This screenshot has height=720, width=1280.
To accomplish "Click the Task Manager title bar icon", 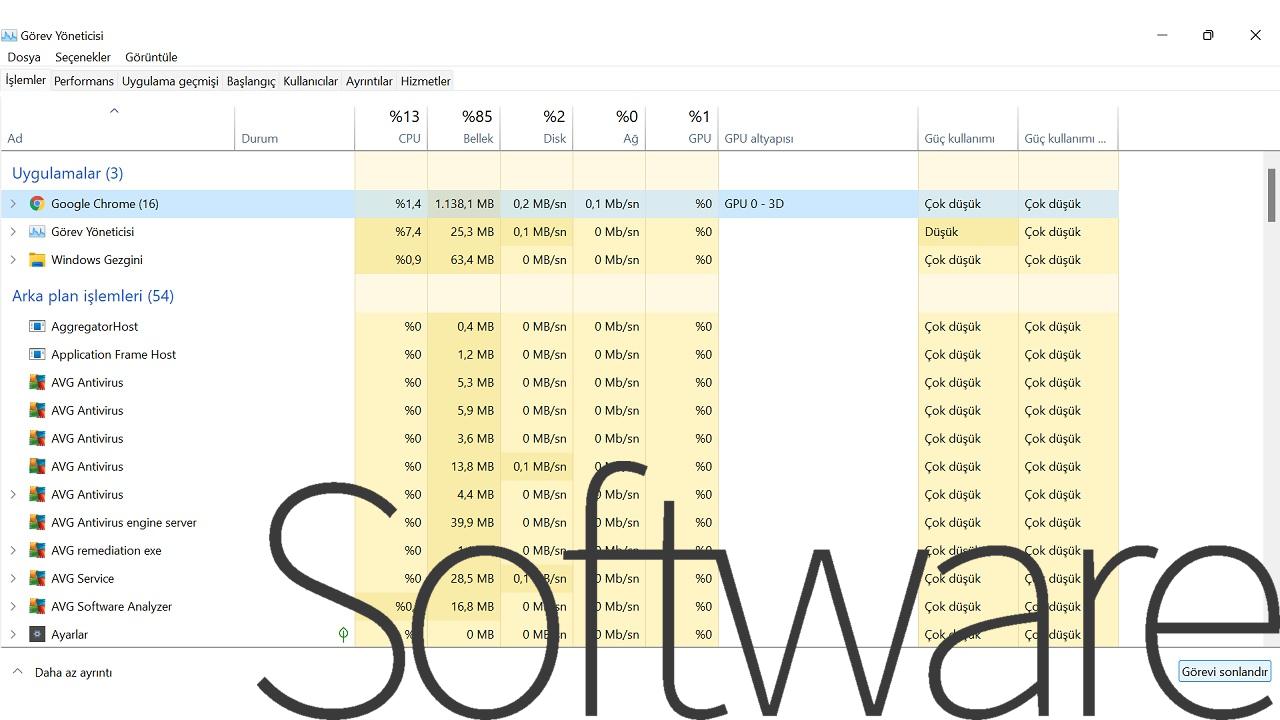I will tap(9, 35).
